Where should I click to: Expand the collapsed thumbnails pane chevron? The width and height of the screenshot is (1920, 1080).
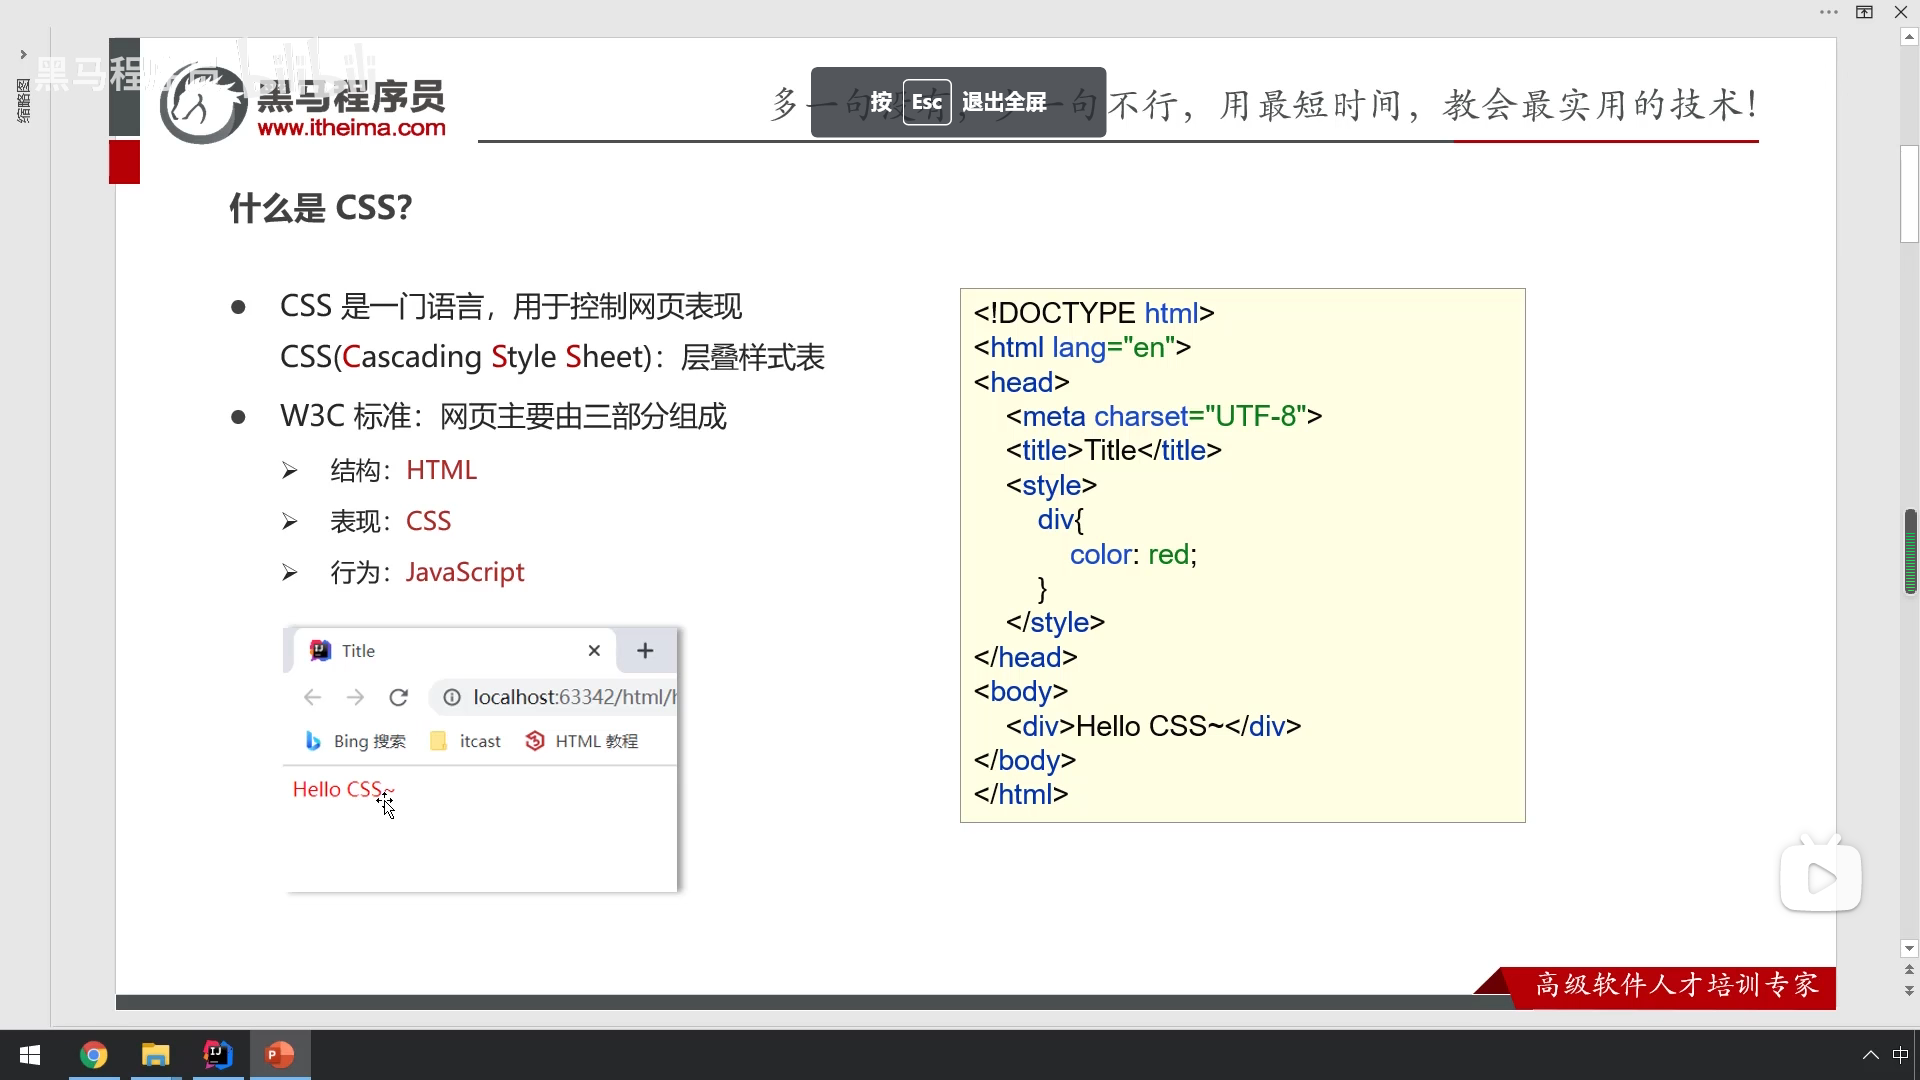pos(23,54)
